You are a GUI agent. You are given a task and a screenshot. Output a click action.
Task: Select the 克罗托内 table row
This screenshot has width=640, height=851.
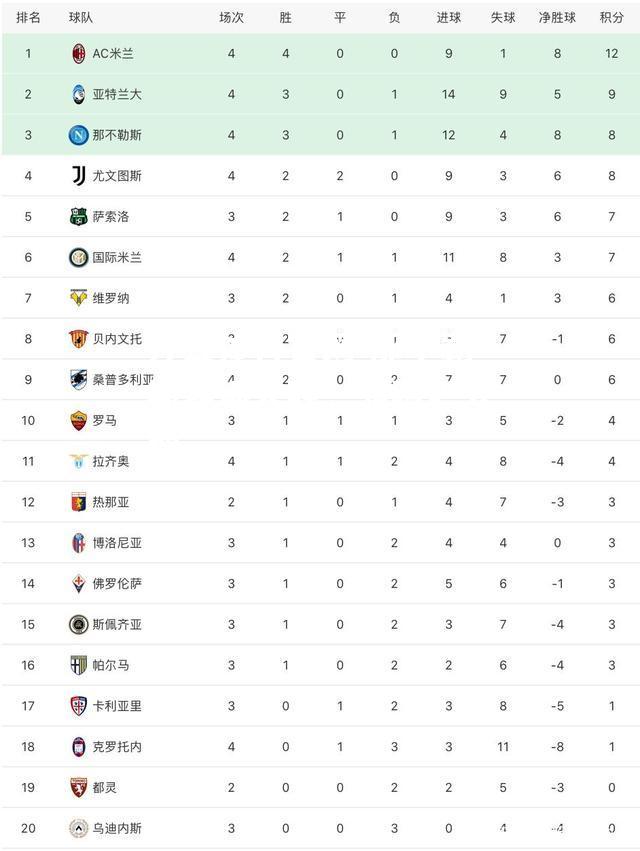tap(320, 747)
